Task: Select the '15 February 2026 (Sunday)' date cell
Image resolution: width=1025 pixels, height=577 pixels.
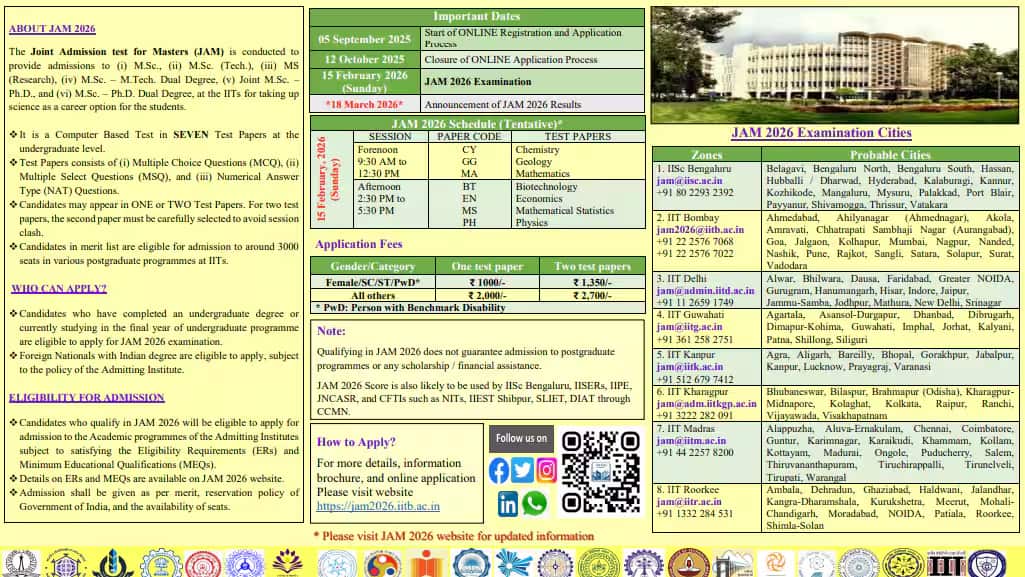Action: 365,82
